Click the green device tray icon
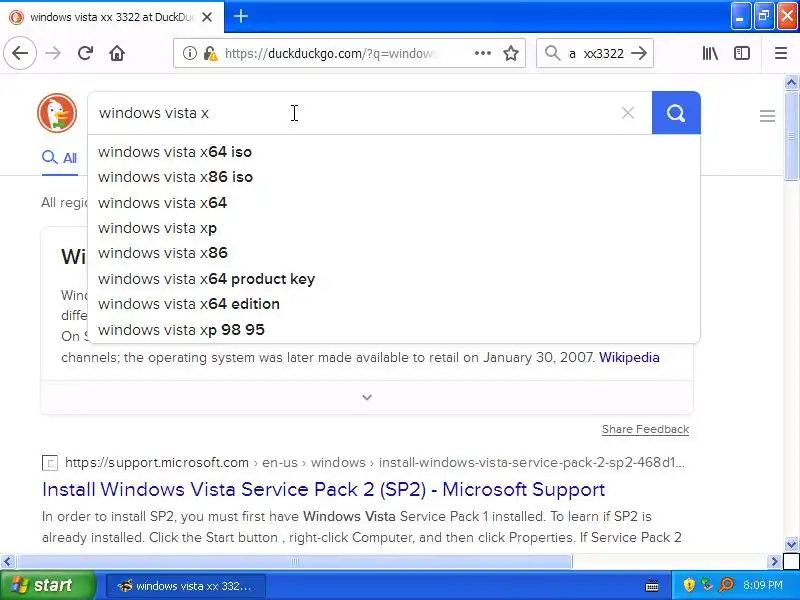Screen dimensions: 800x600 pos(707,585)
